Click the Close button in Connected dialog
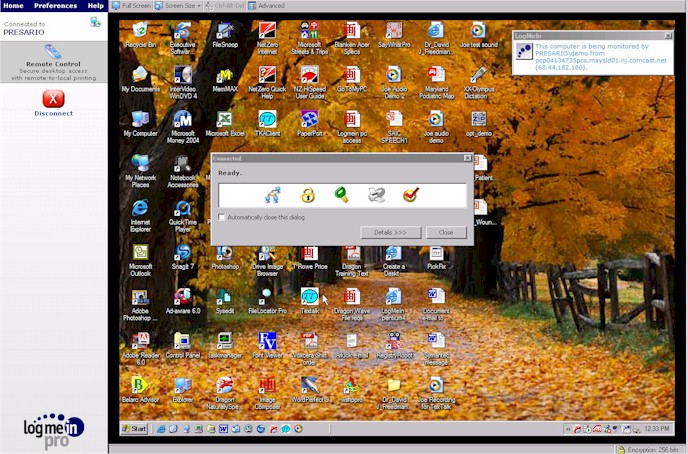The image size is (688, 454). 446,232
